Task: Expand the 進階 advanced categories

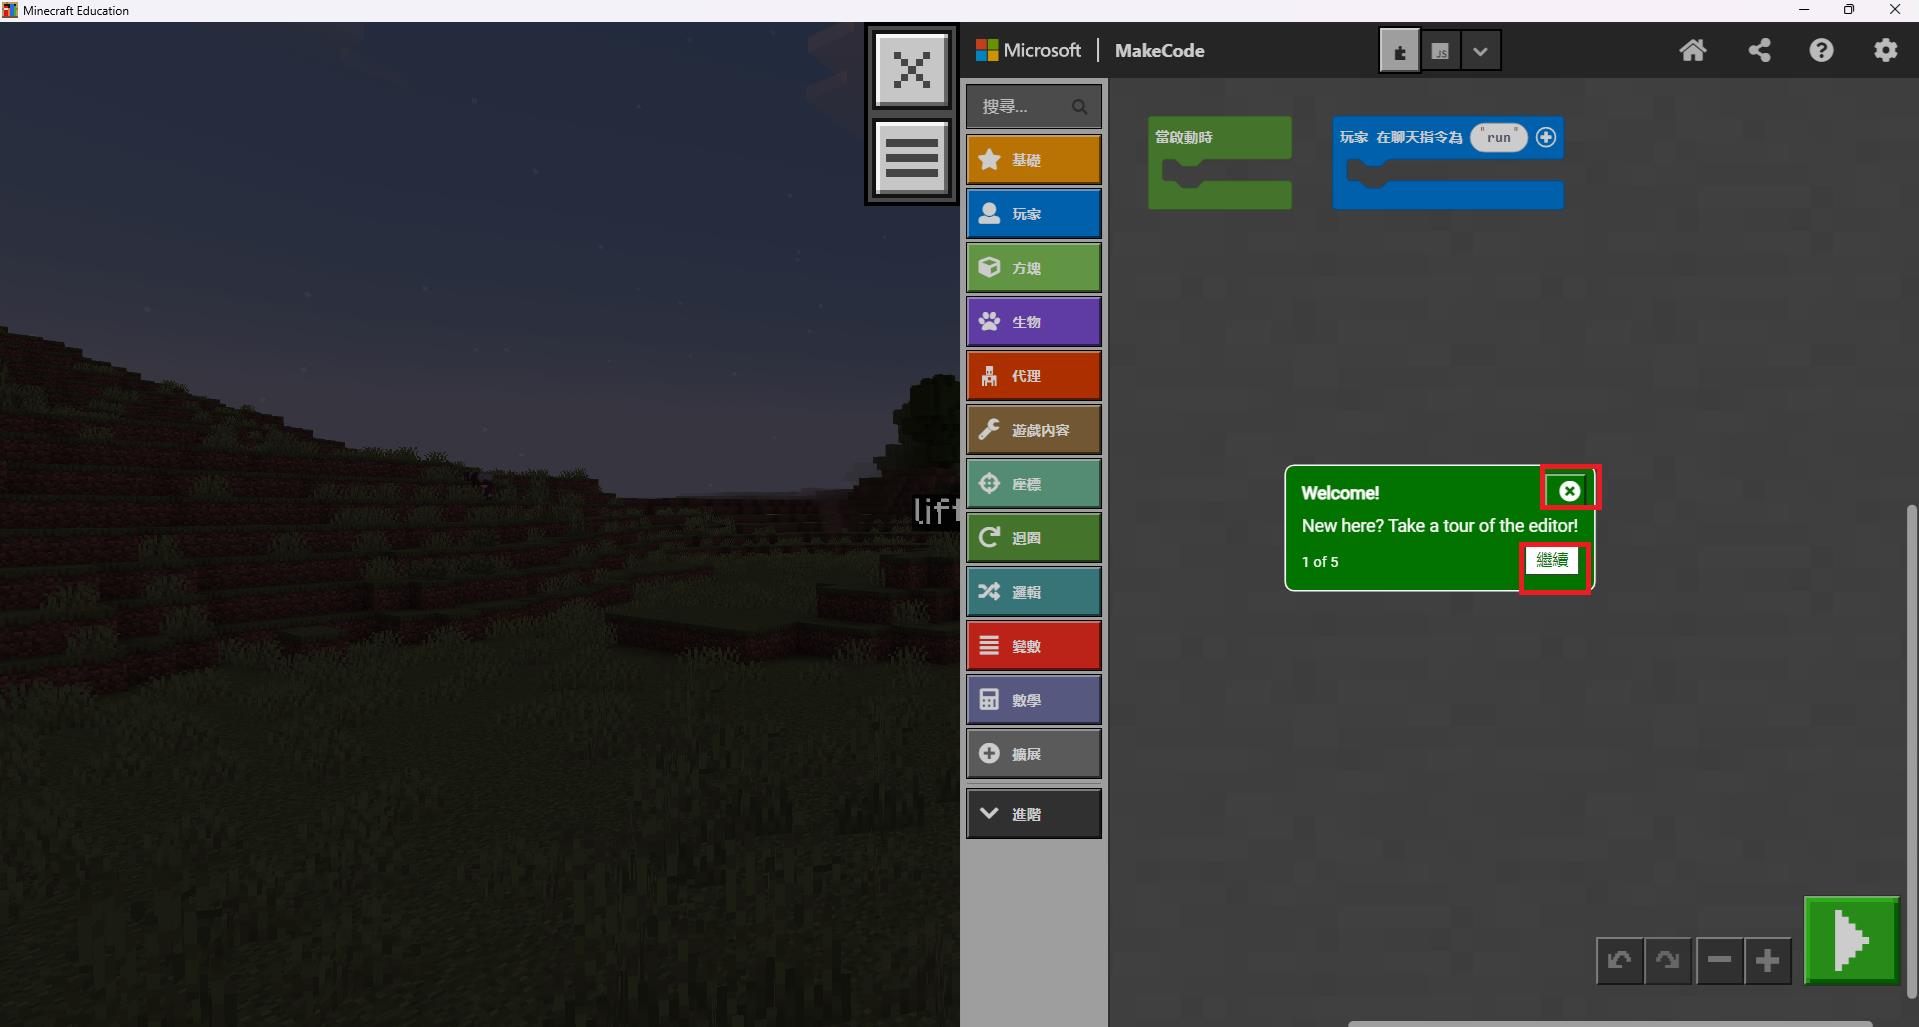Action: pos(1033,814)
